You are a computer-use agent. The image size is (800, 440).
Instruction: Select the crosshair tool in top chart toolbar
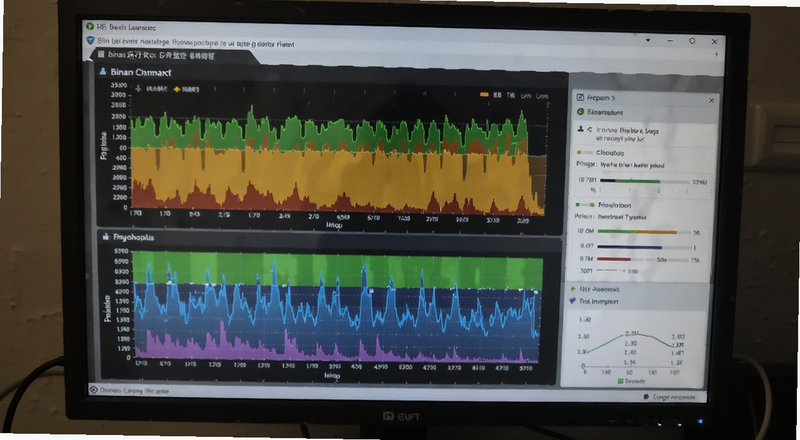138,88
